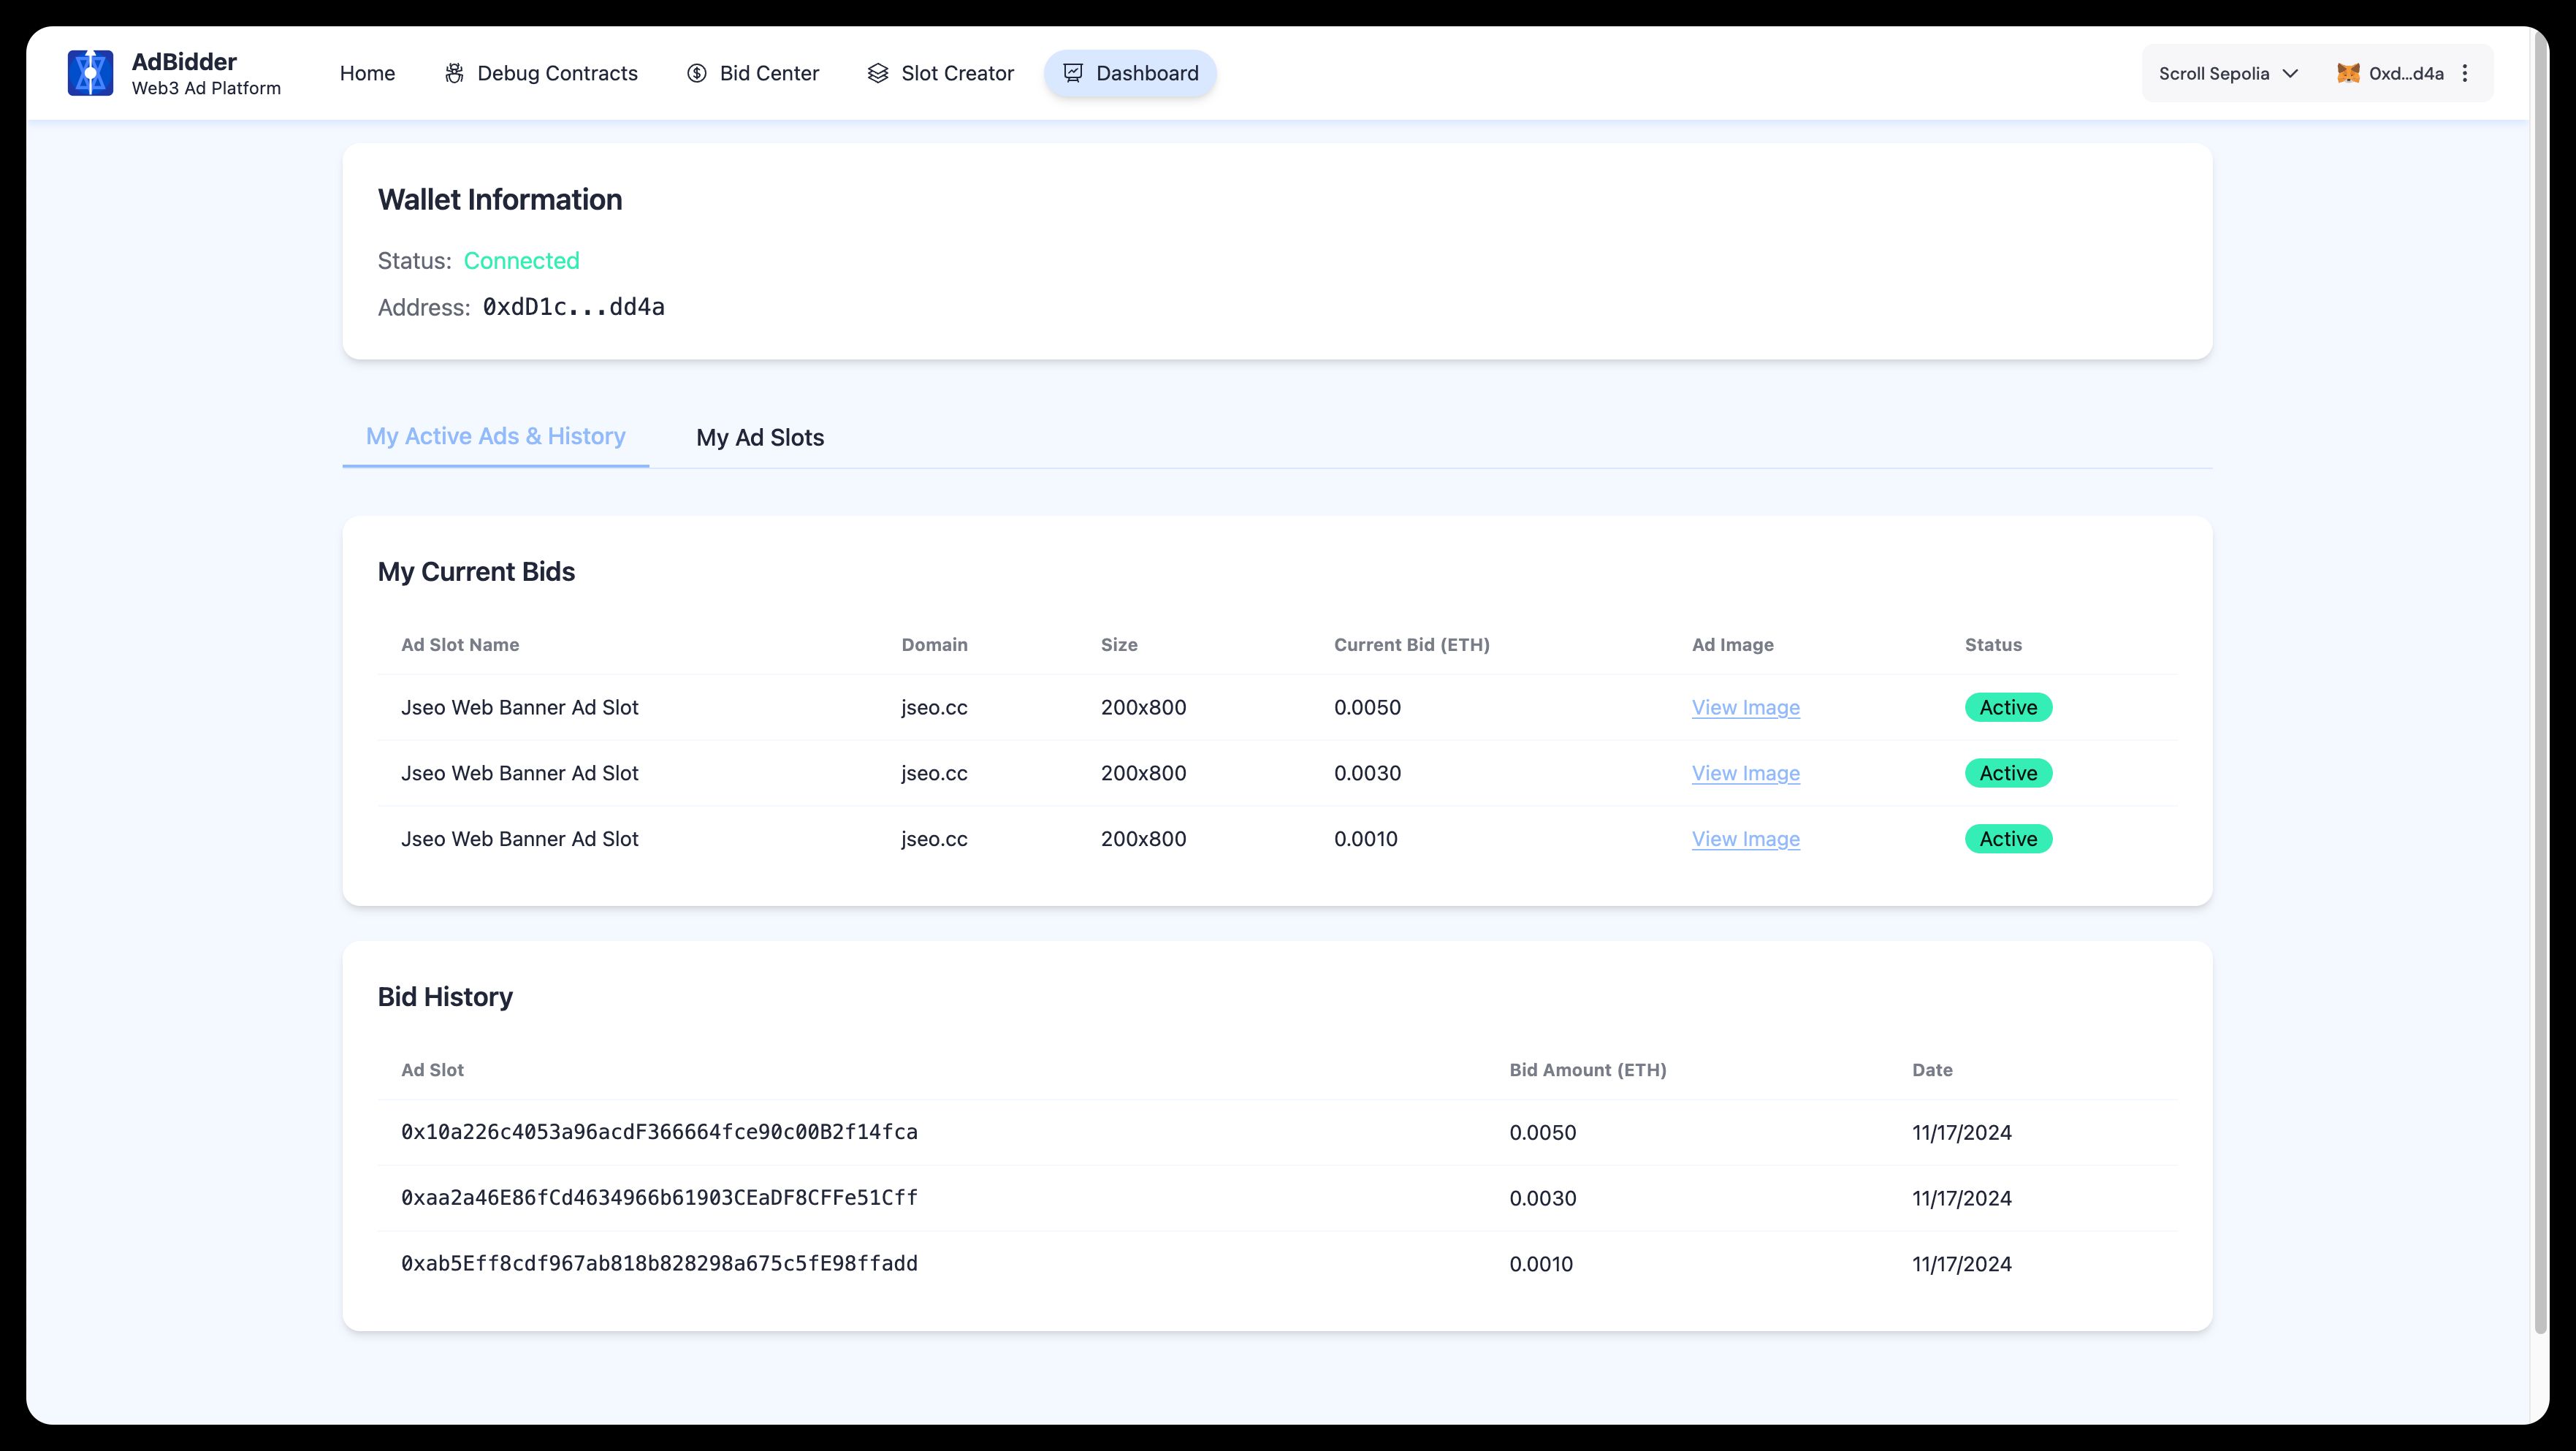Open the Dashboard panel icon

pyautogui.click(x=1074, y=72)
